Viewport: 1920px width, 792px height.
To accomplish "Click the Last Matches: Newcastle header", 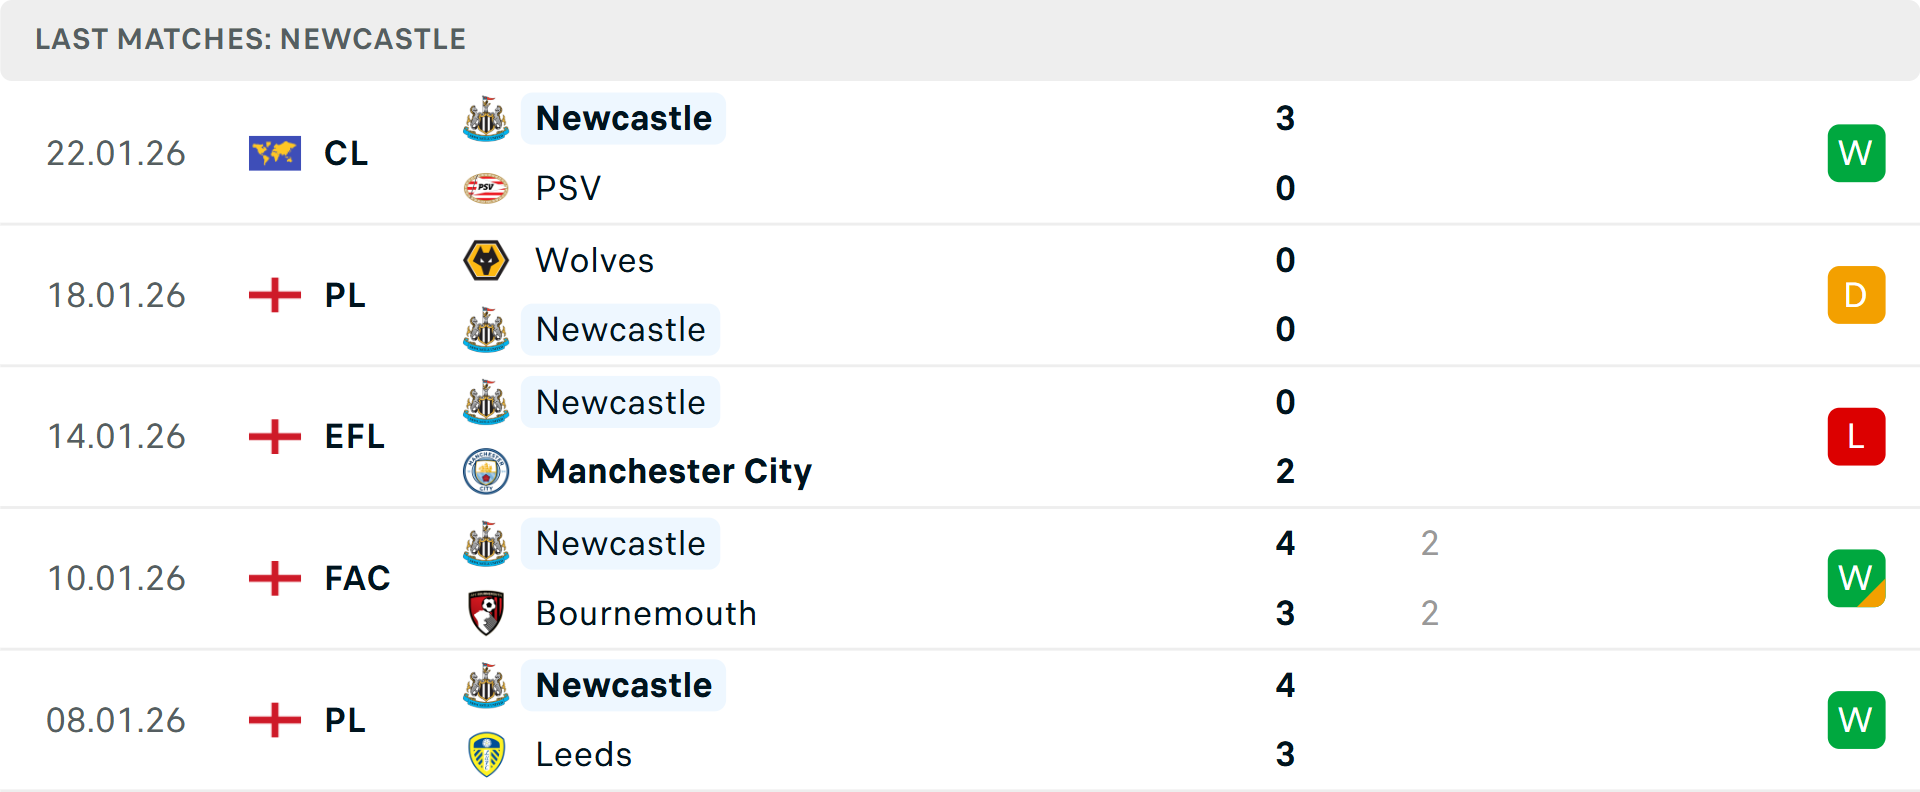I will (x=250, y=39).
